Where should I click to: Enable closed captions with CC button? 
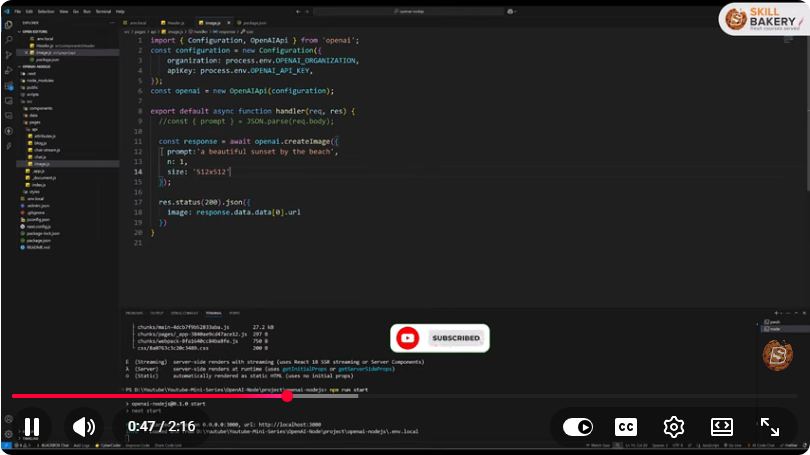point(626,427)
